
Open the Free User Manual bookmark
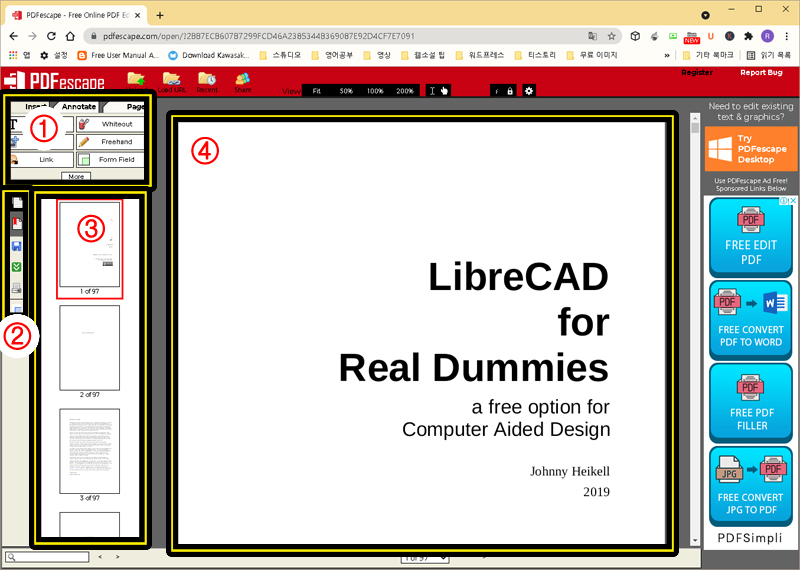click(x=118, y=55)
